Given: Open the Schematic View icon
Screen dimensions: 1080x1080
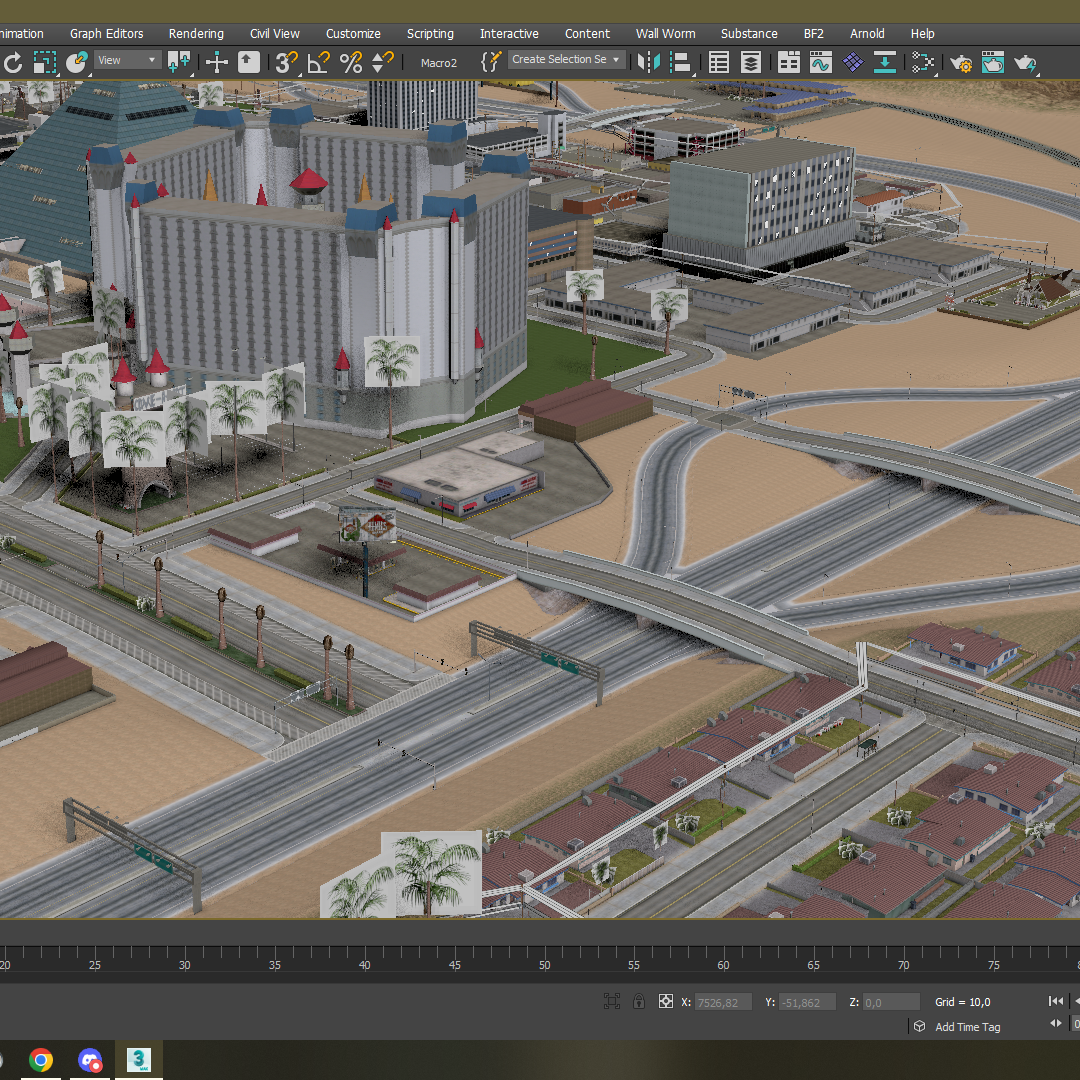Looking at the screenshot, I should (x=922, y=63).
